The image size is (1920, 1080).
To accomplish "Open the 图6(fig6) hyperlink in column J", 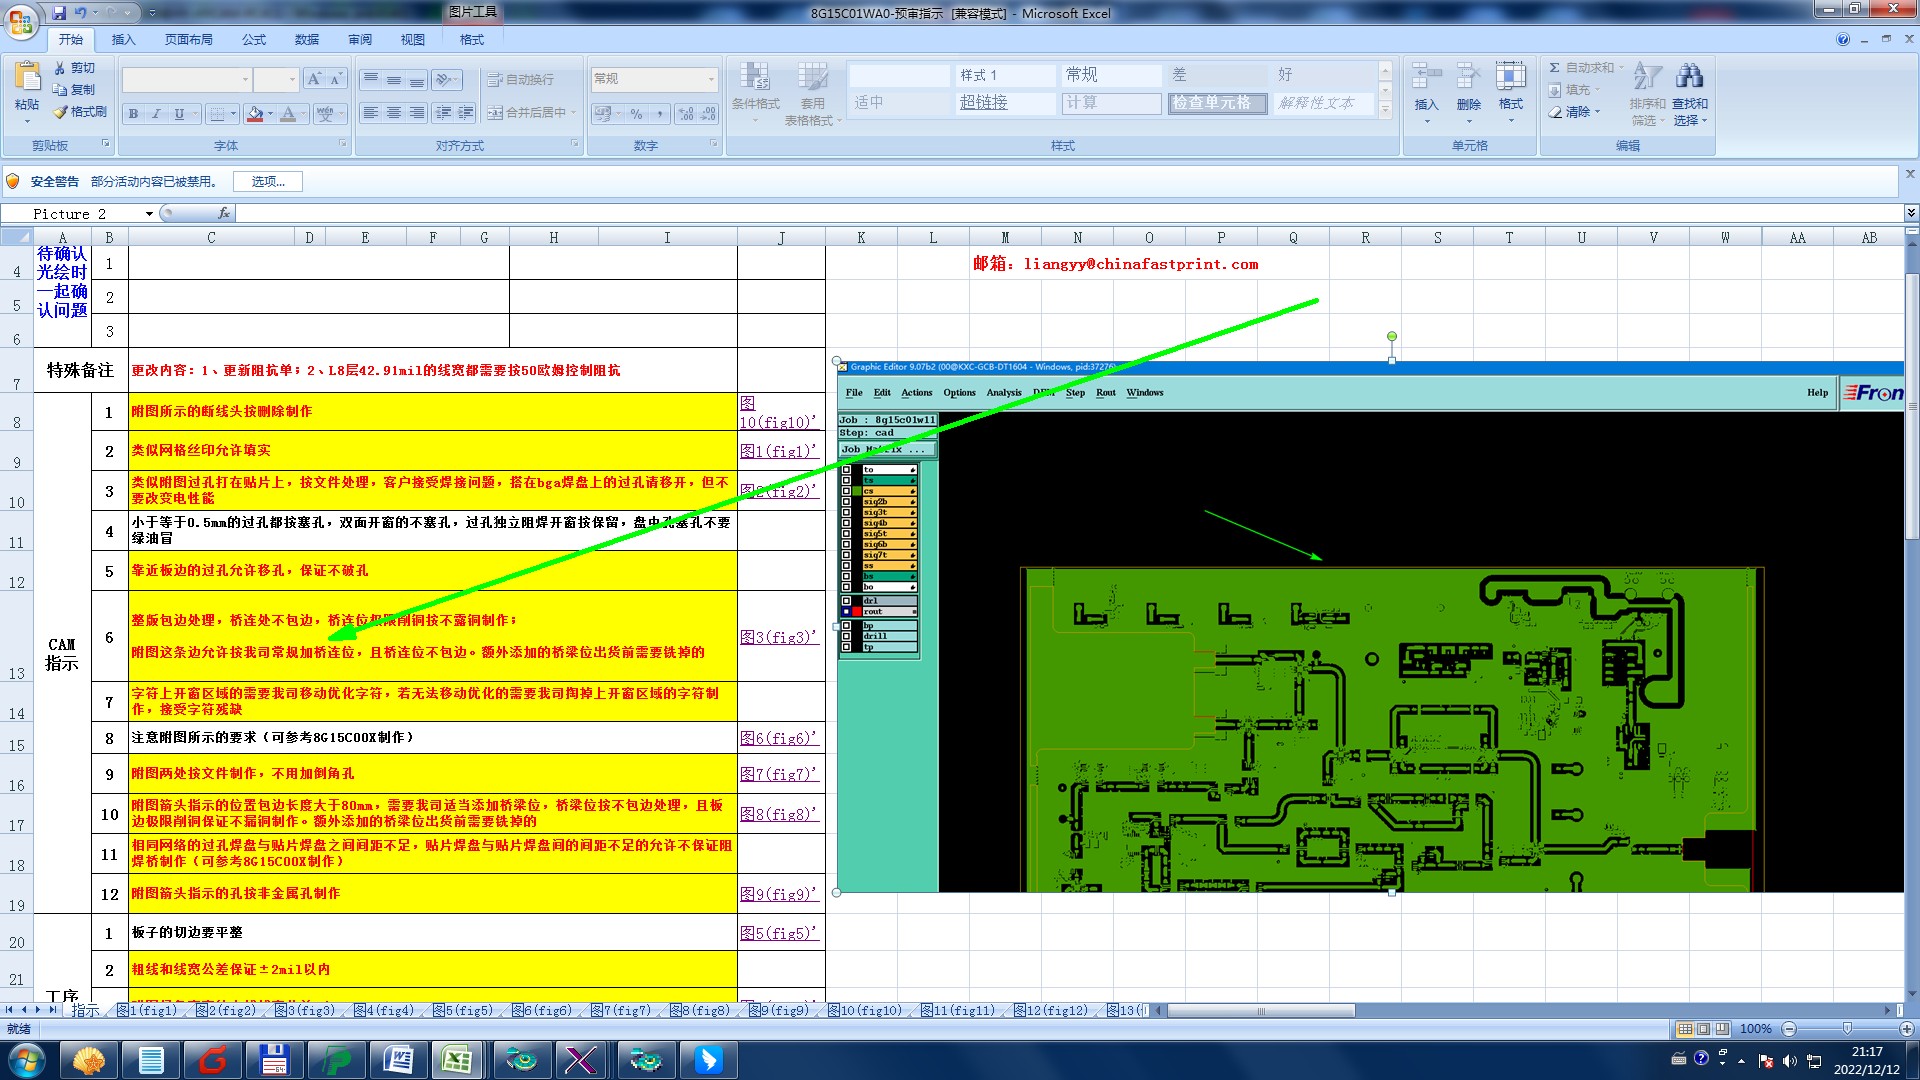I will coord(778,738).
